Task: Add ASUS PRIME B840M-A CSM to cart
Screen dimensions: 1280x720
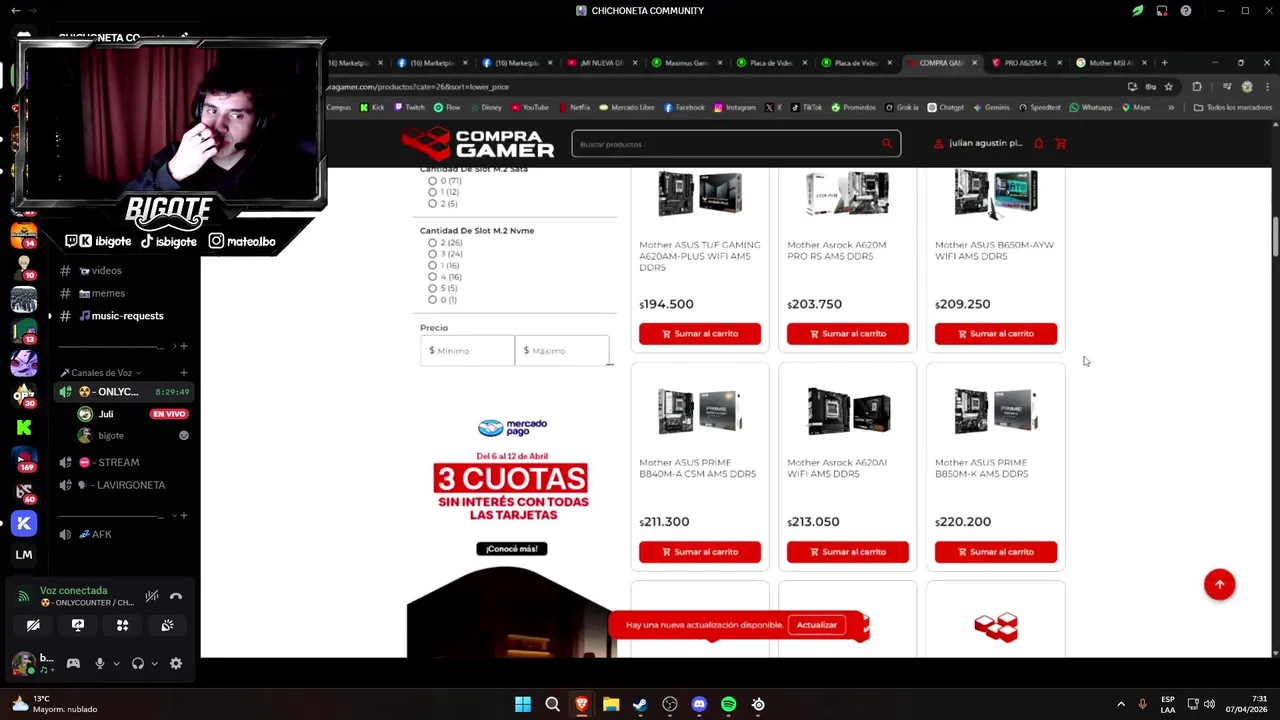Action: click(700, 552)
